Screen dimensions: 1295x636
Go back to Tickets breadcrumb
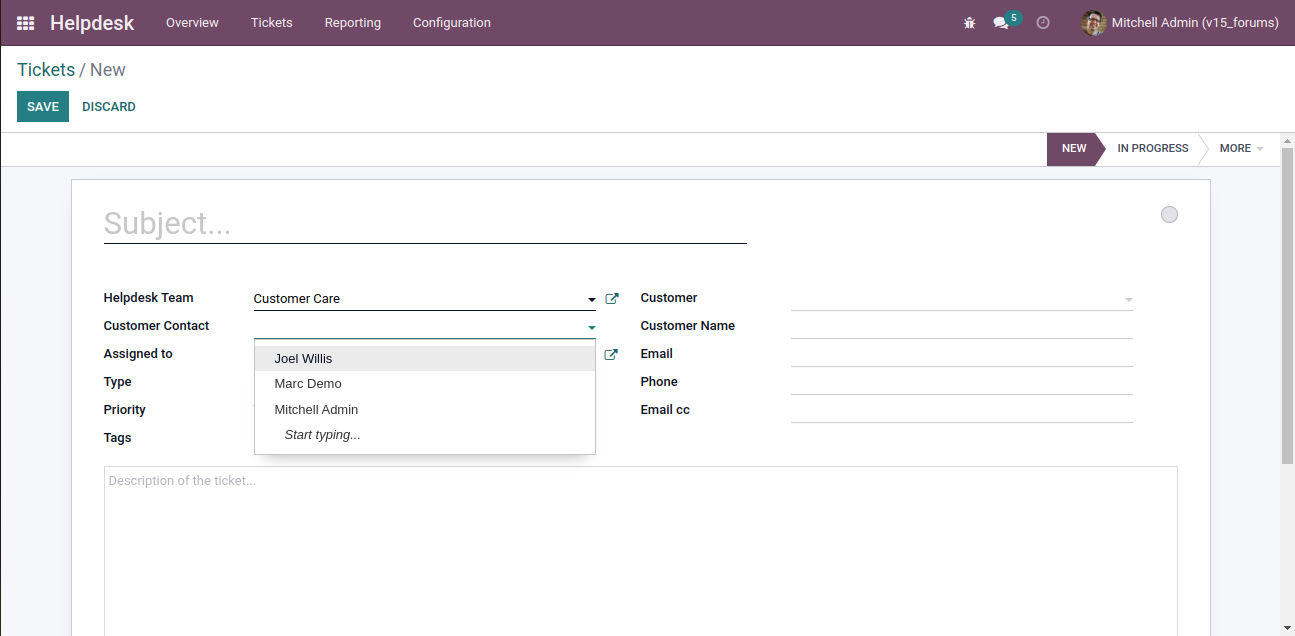pyautogui.click(x=46, y=70)
